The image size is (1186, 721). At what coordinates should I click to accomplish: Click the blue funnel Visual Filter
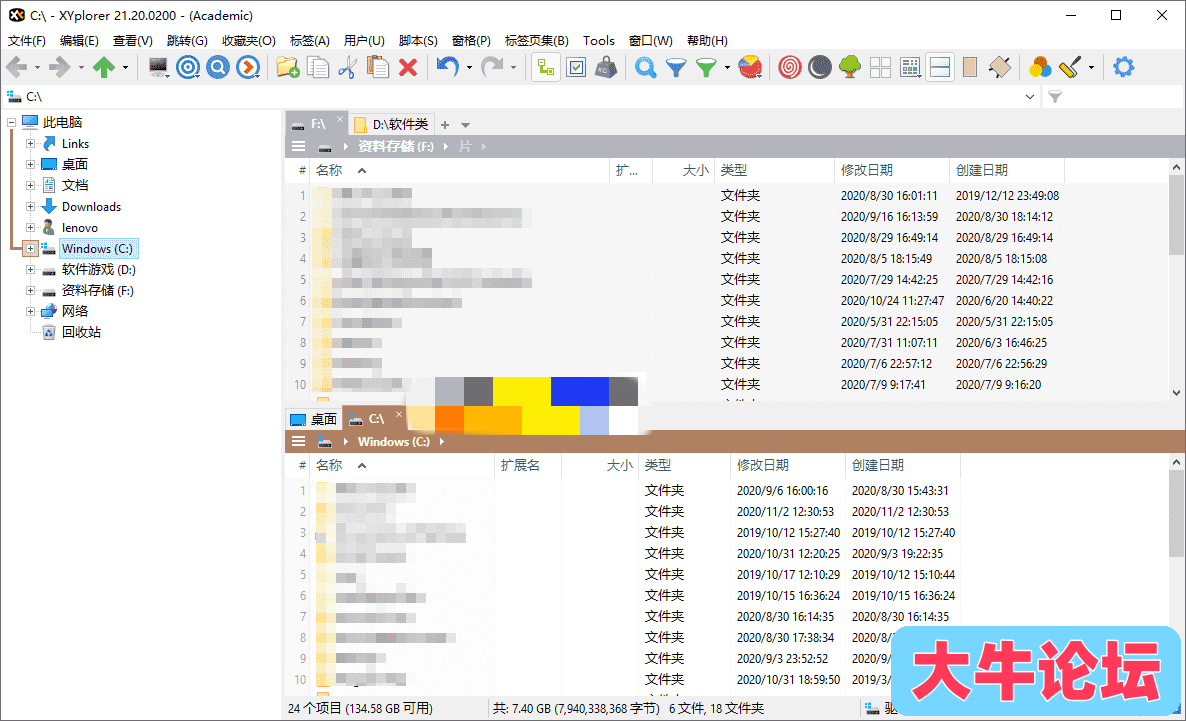(675, 67)
